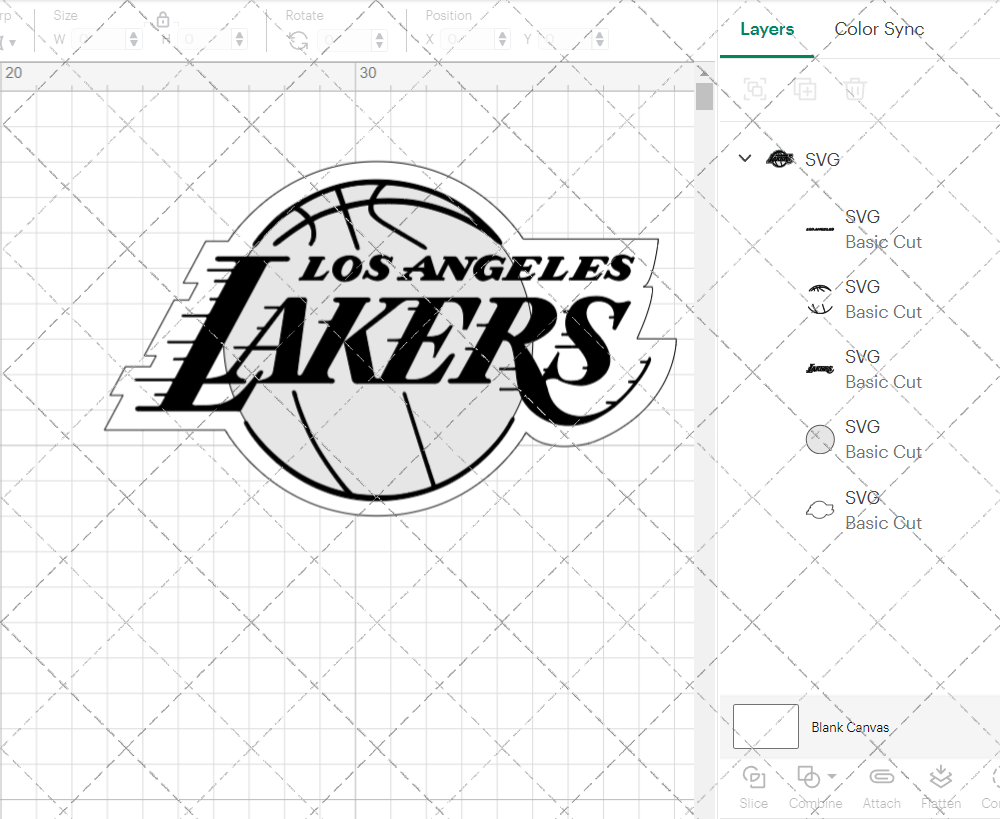
Task: Select the top SVG group label
Action: click(x=822, y=159)
